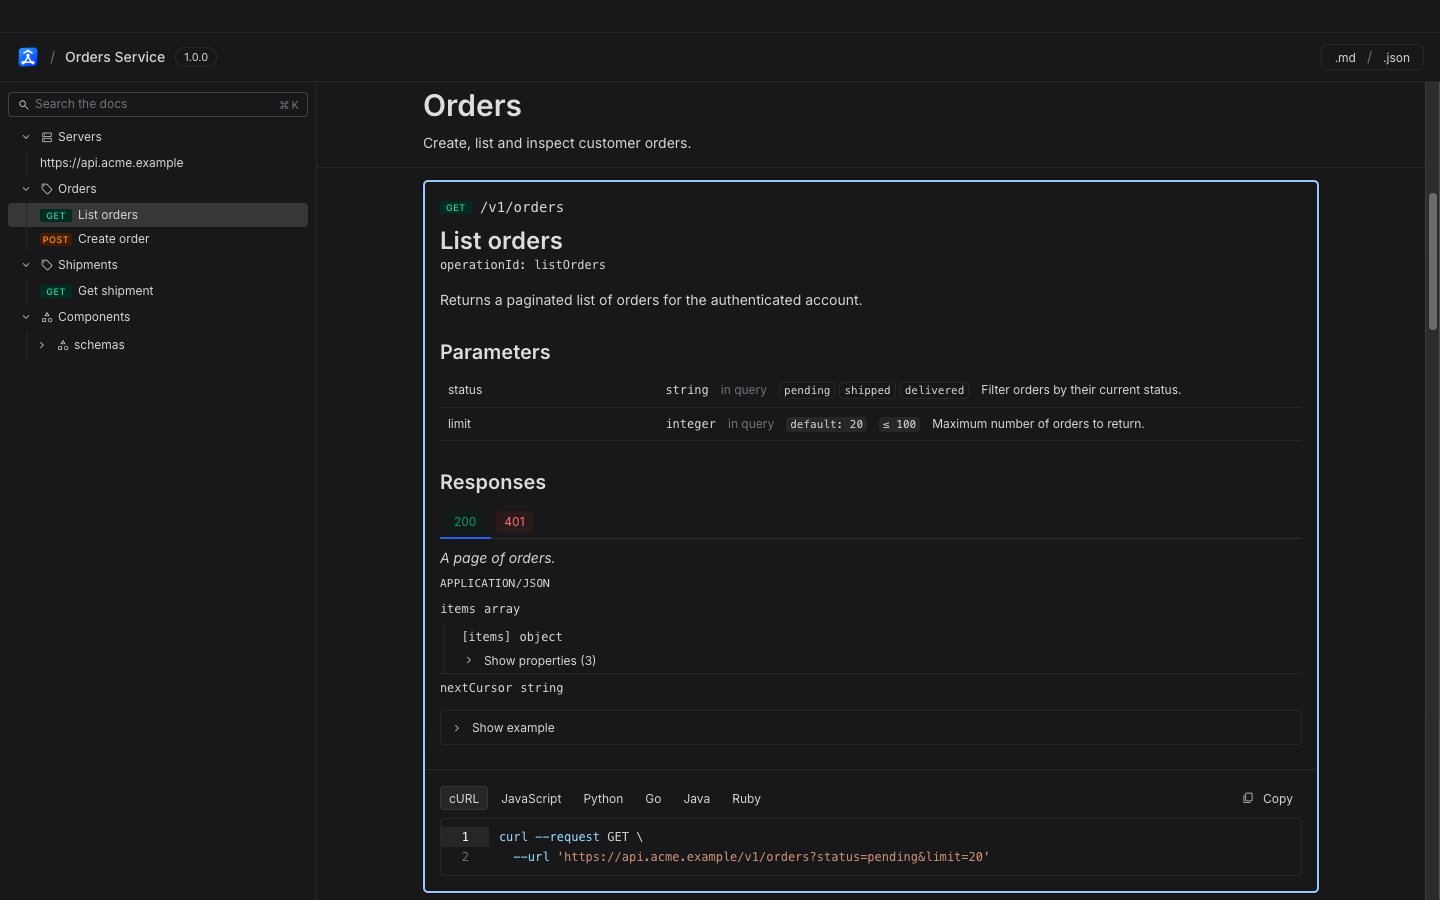
Task: Click the 1.0.0 version badge
Action: [x=196, y=57]
